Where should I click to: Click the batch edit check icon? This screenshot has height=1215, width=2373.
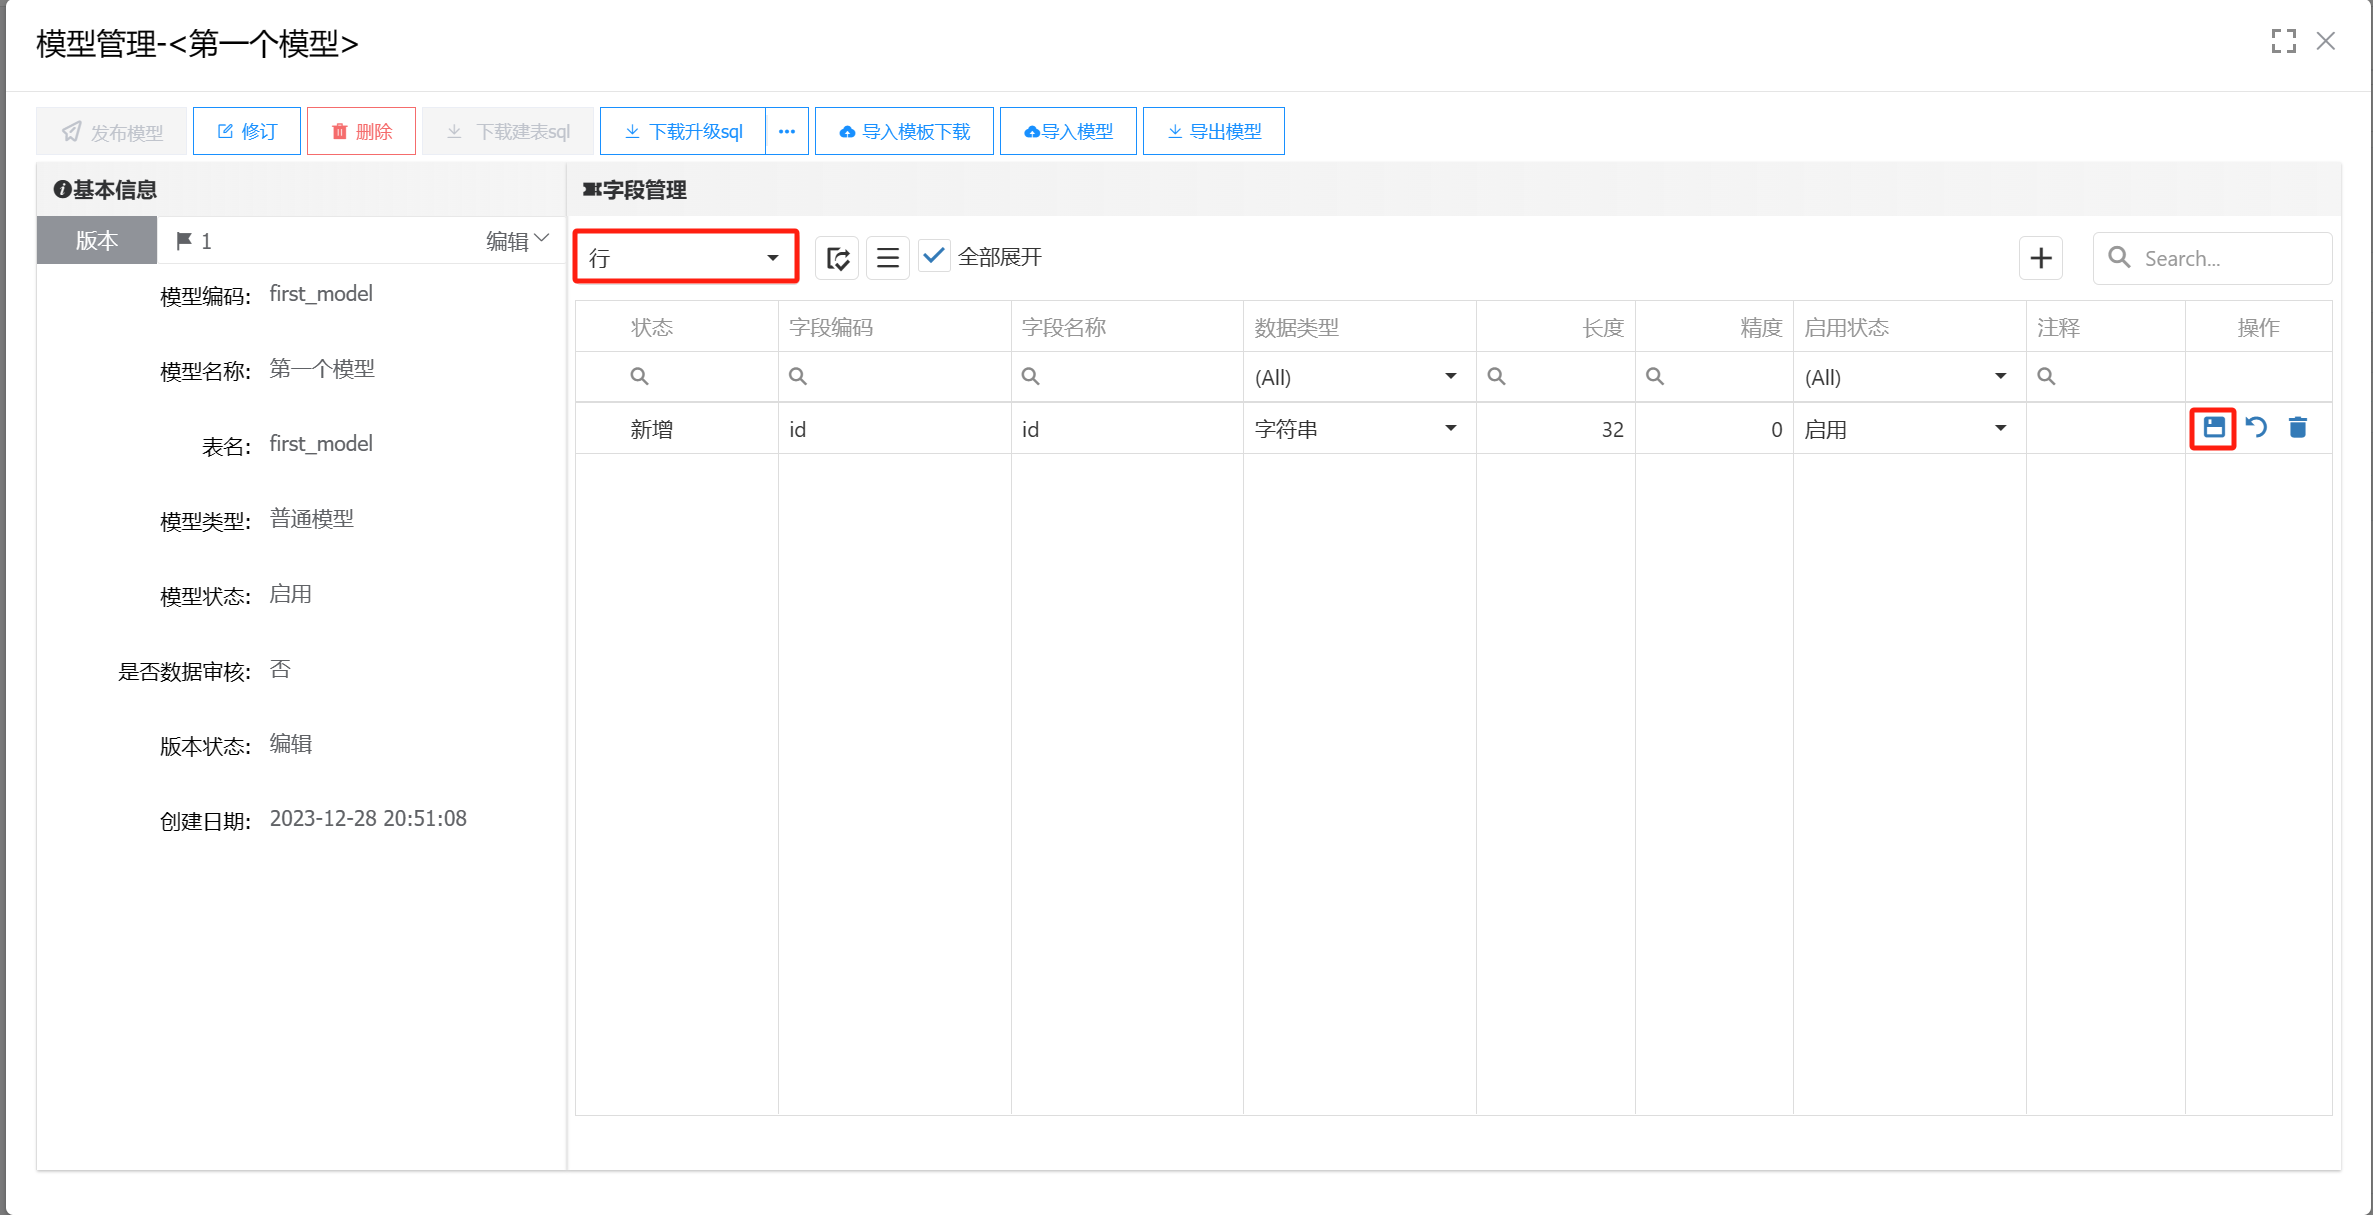837,258
